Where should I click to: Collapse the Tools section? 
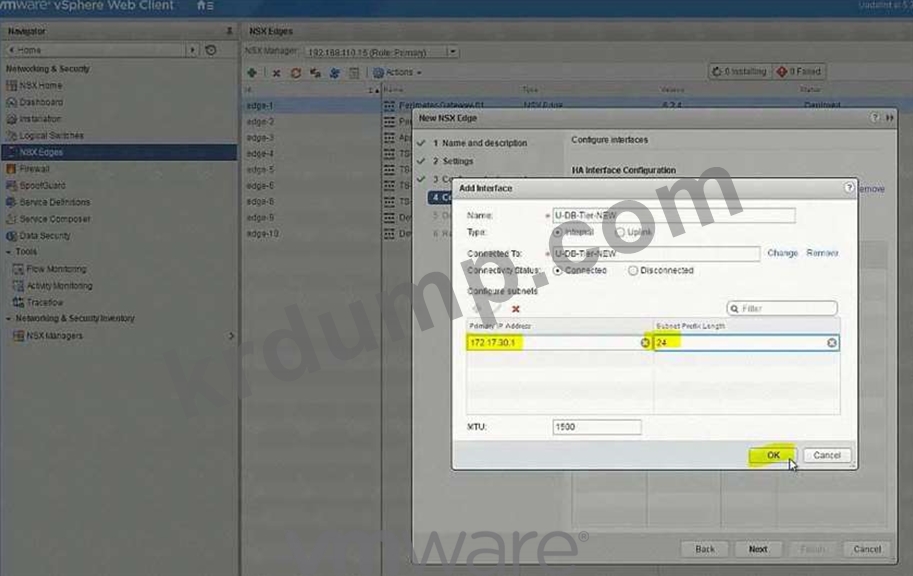pos(8,252)
